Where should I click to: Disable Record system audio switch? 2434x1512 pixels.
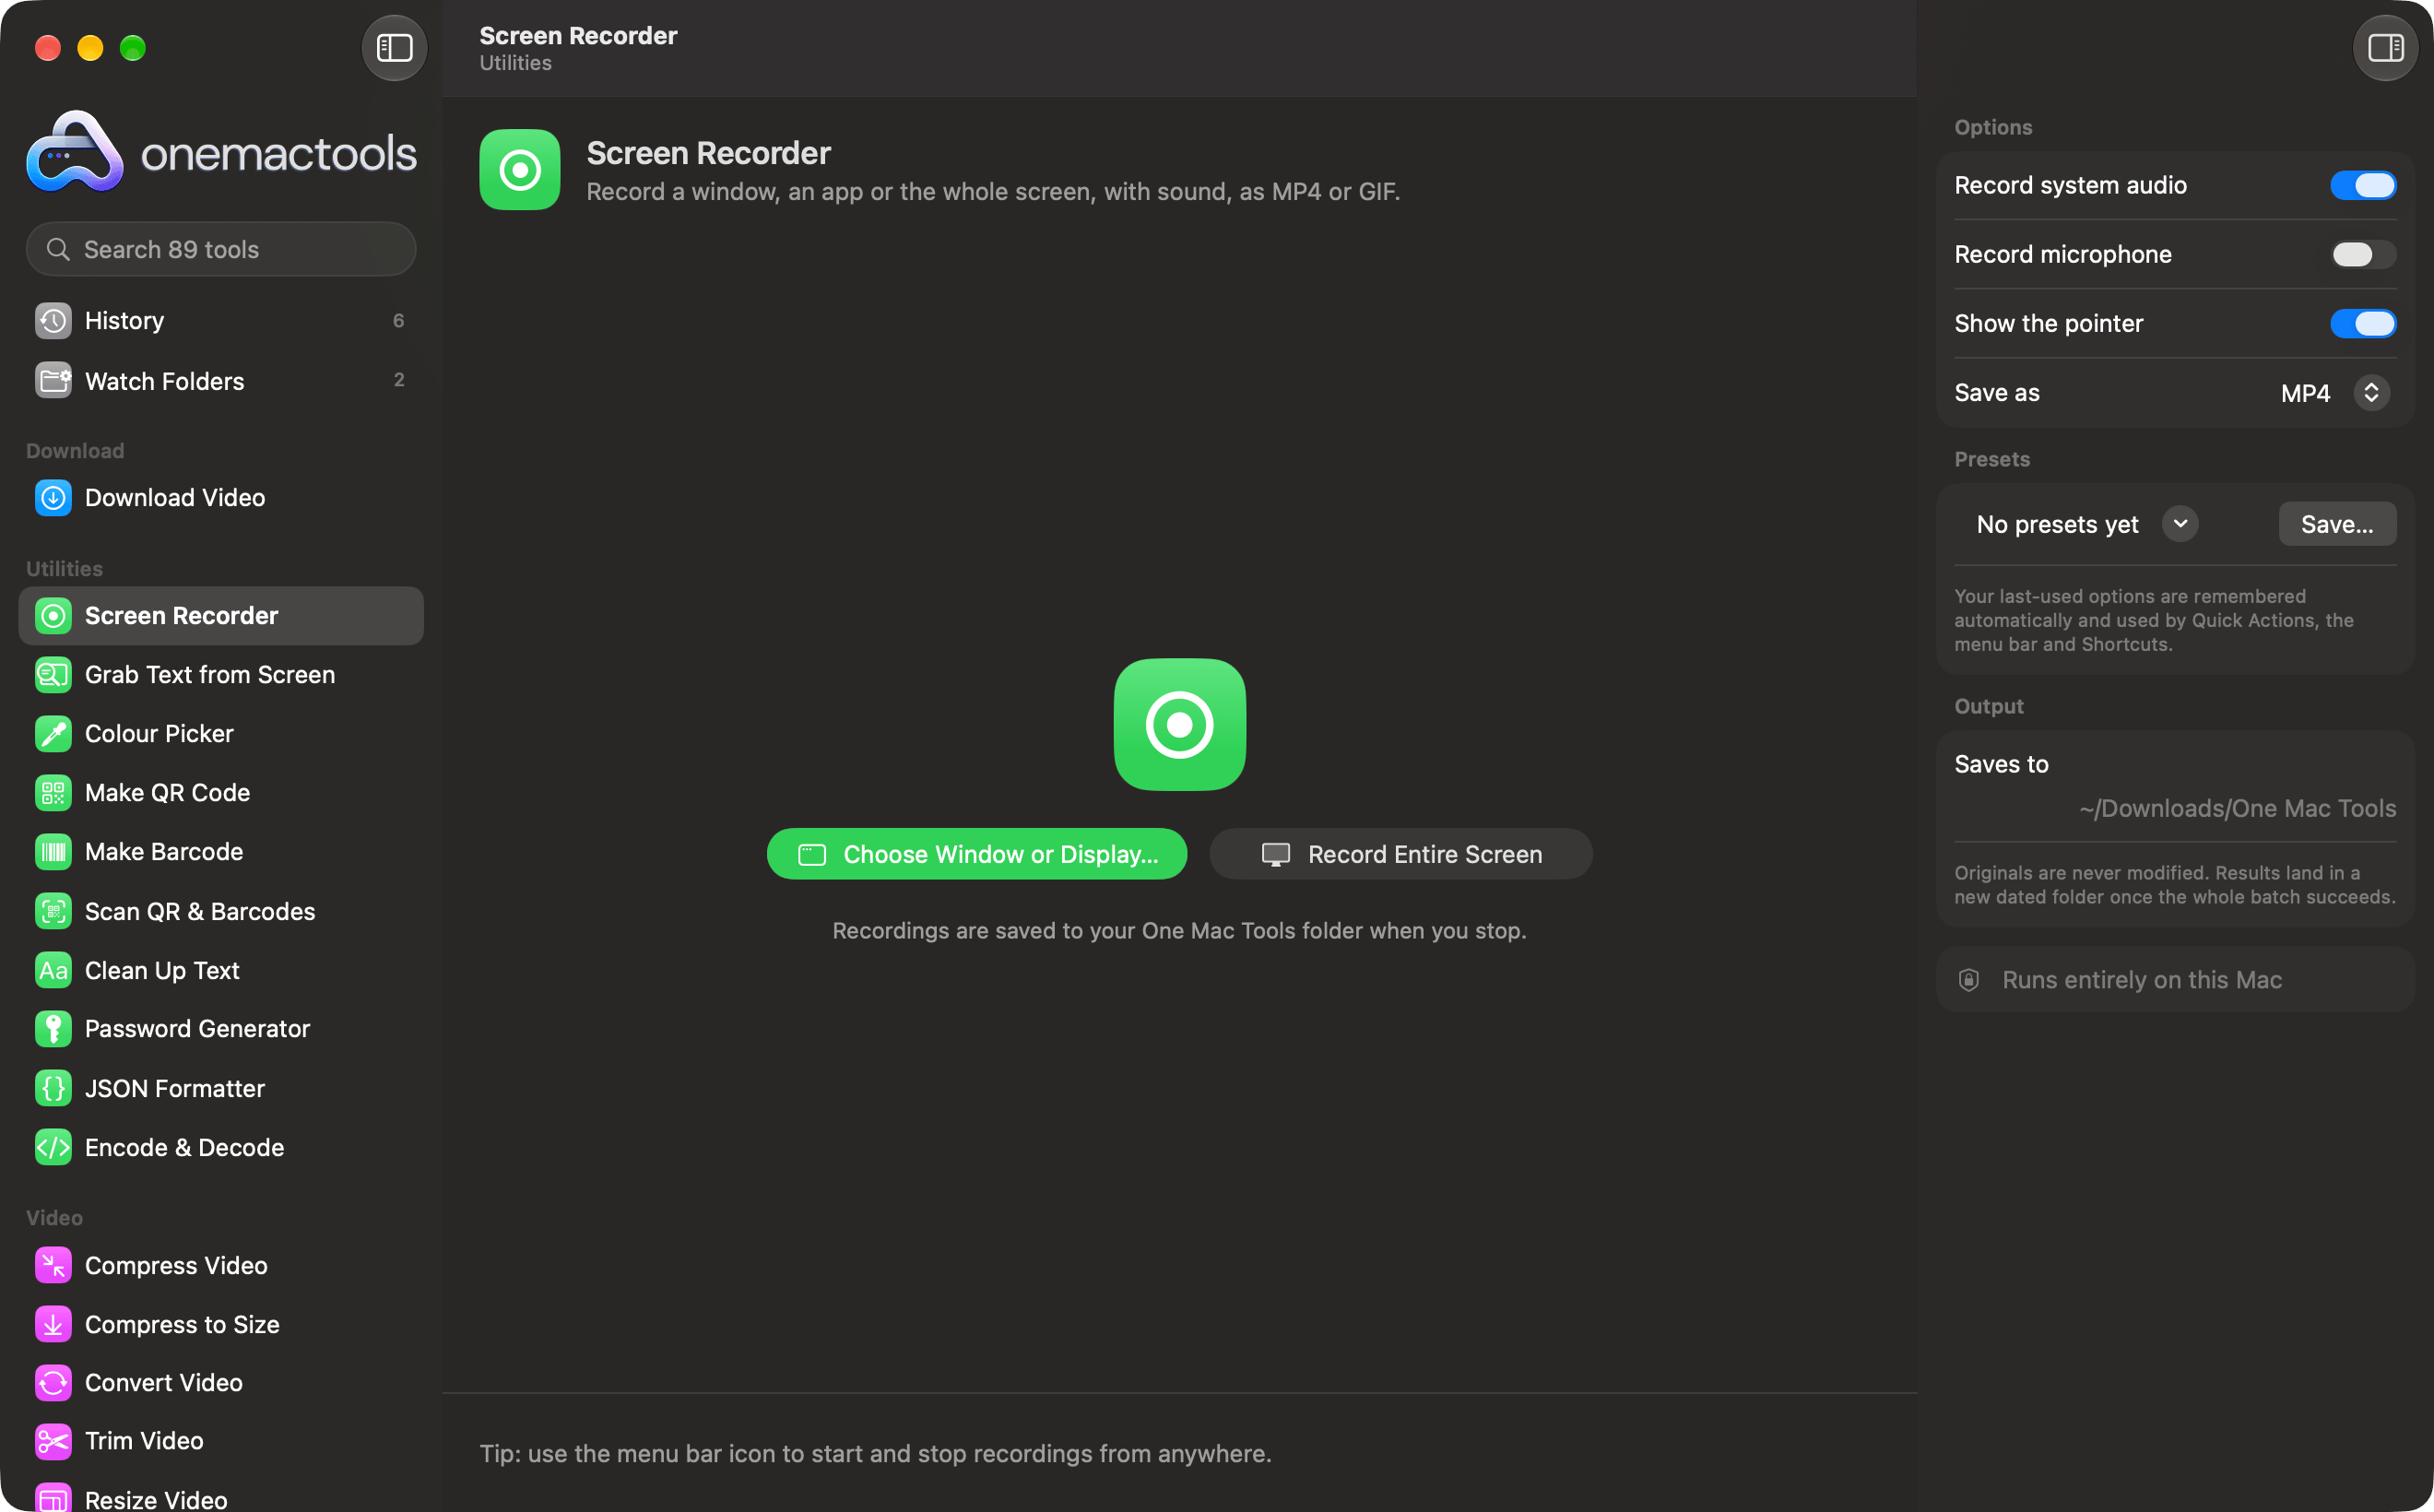point(2363,185)
